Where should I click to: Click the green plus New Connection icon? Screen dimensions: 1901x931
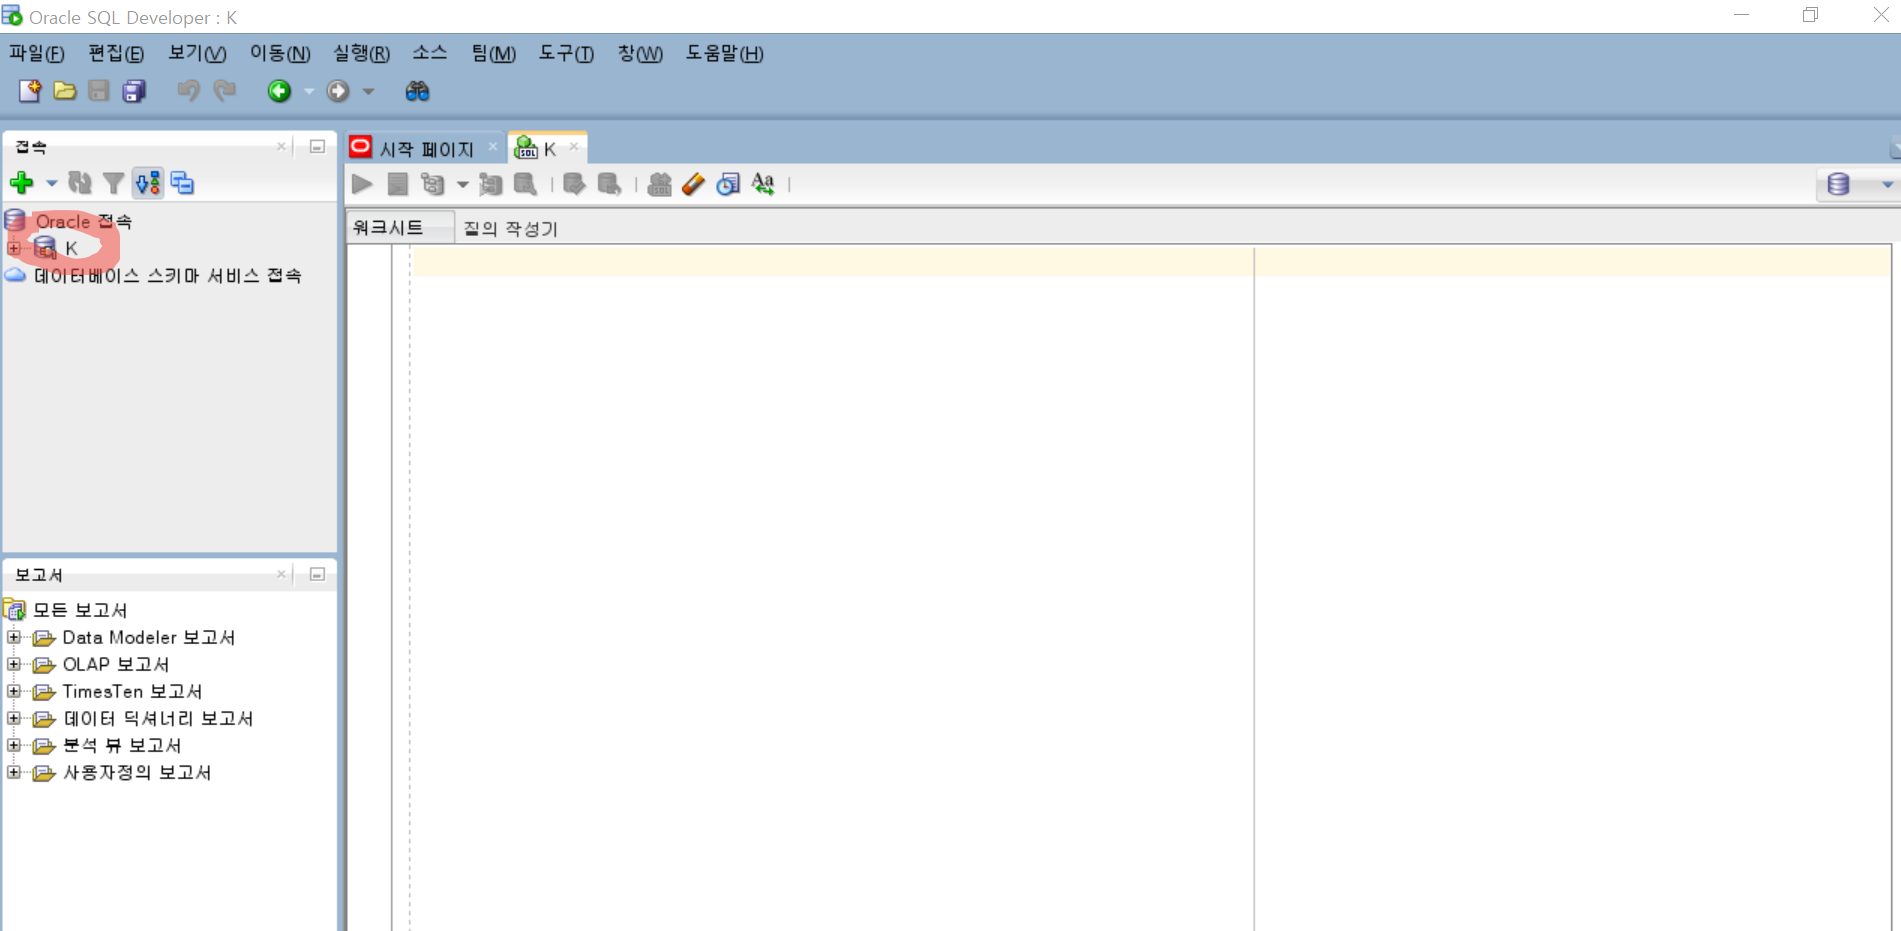(21, 183)
